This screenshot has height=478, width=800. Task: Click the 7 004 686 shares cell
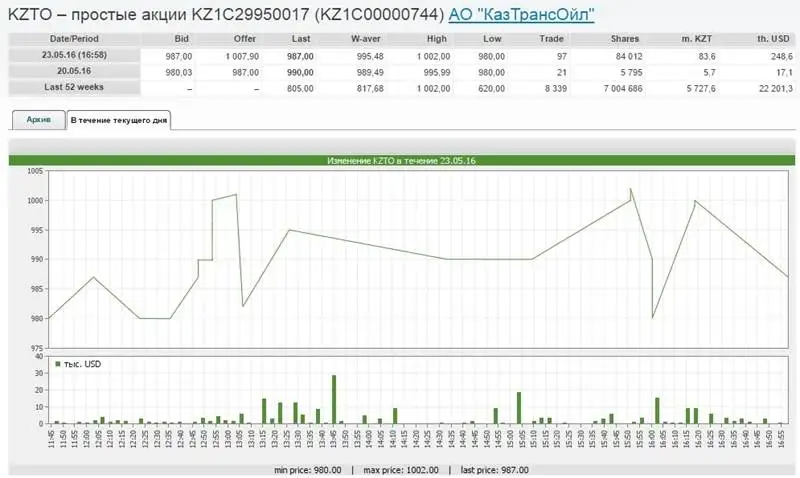[x=618, y=90]
